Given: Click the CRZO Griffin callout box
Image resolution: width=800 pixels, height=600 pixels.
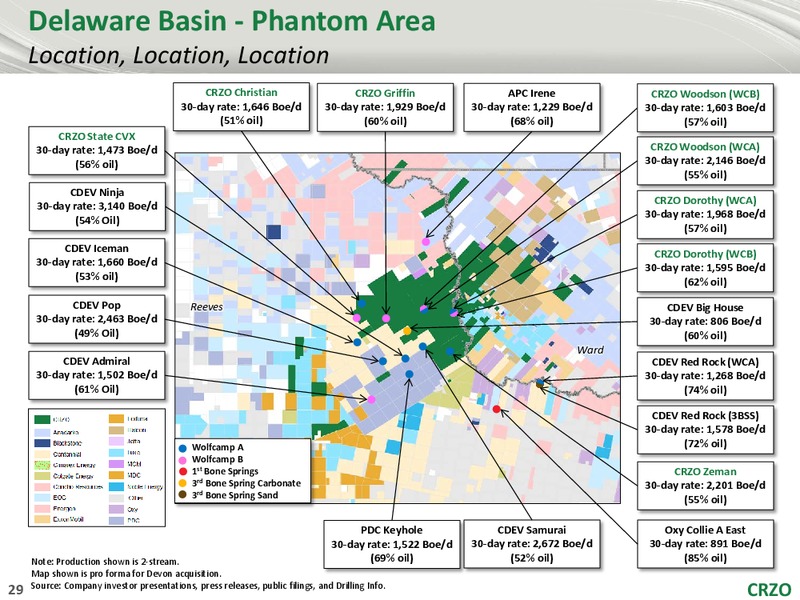Looking at the screenshot, I should coord(385,107).
